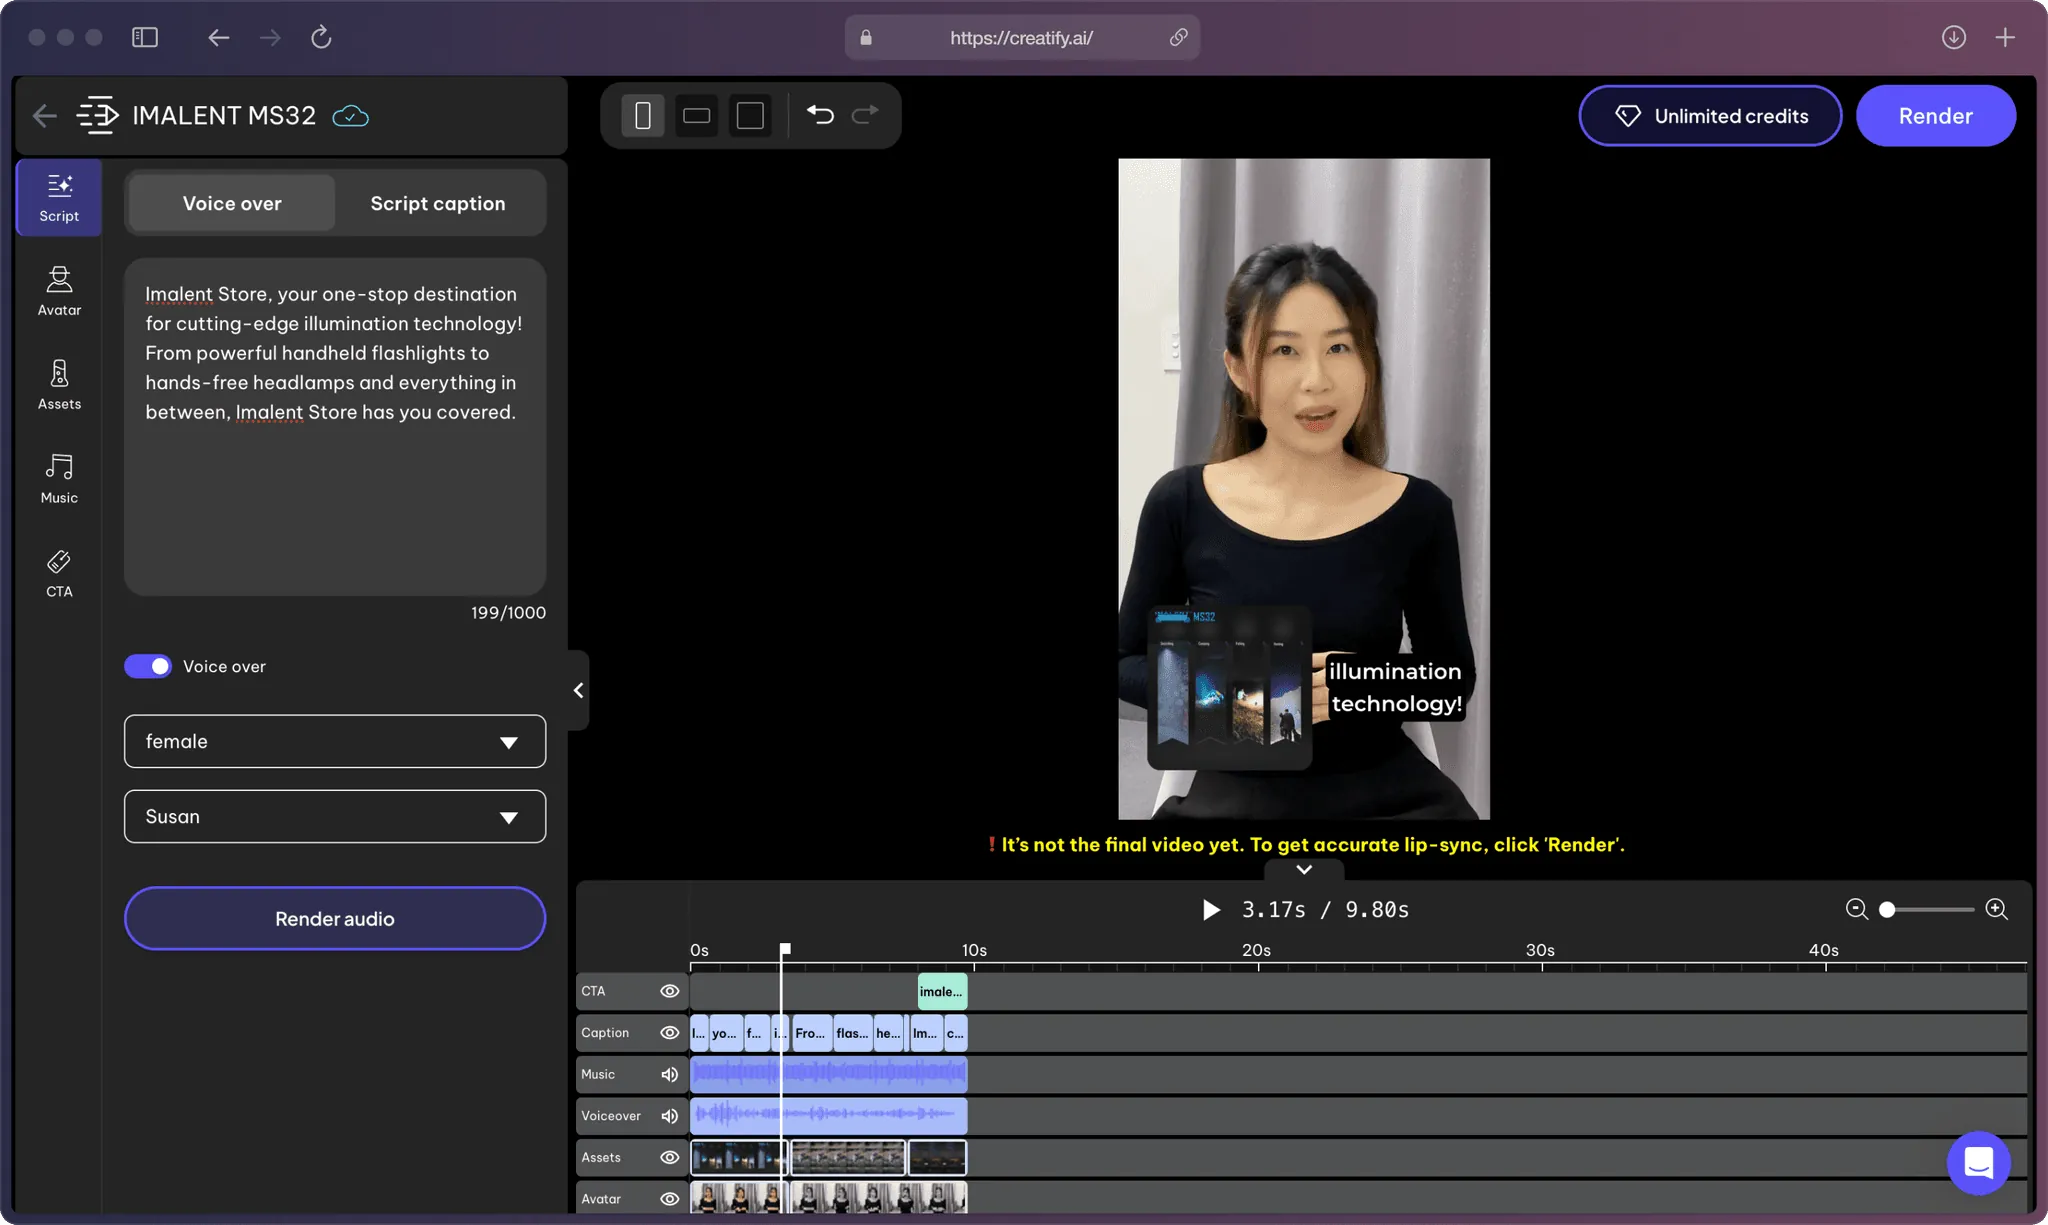Screen dimensions: 2048x1225
Task: Hide the Avatar track
Action: (x=670, y=1199)
